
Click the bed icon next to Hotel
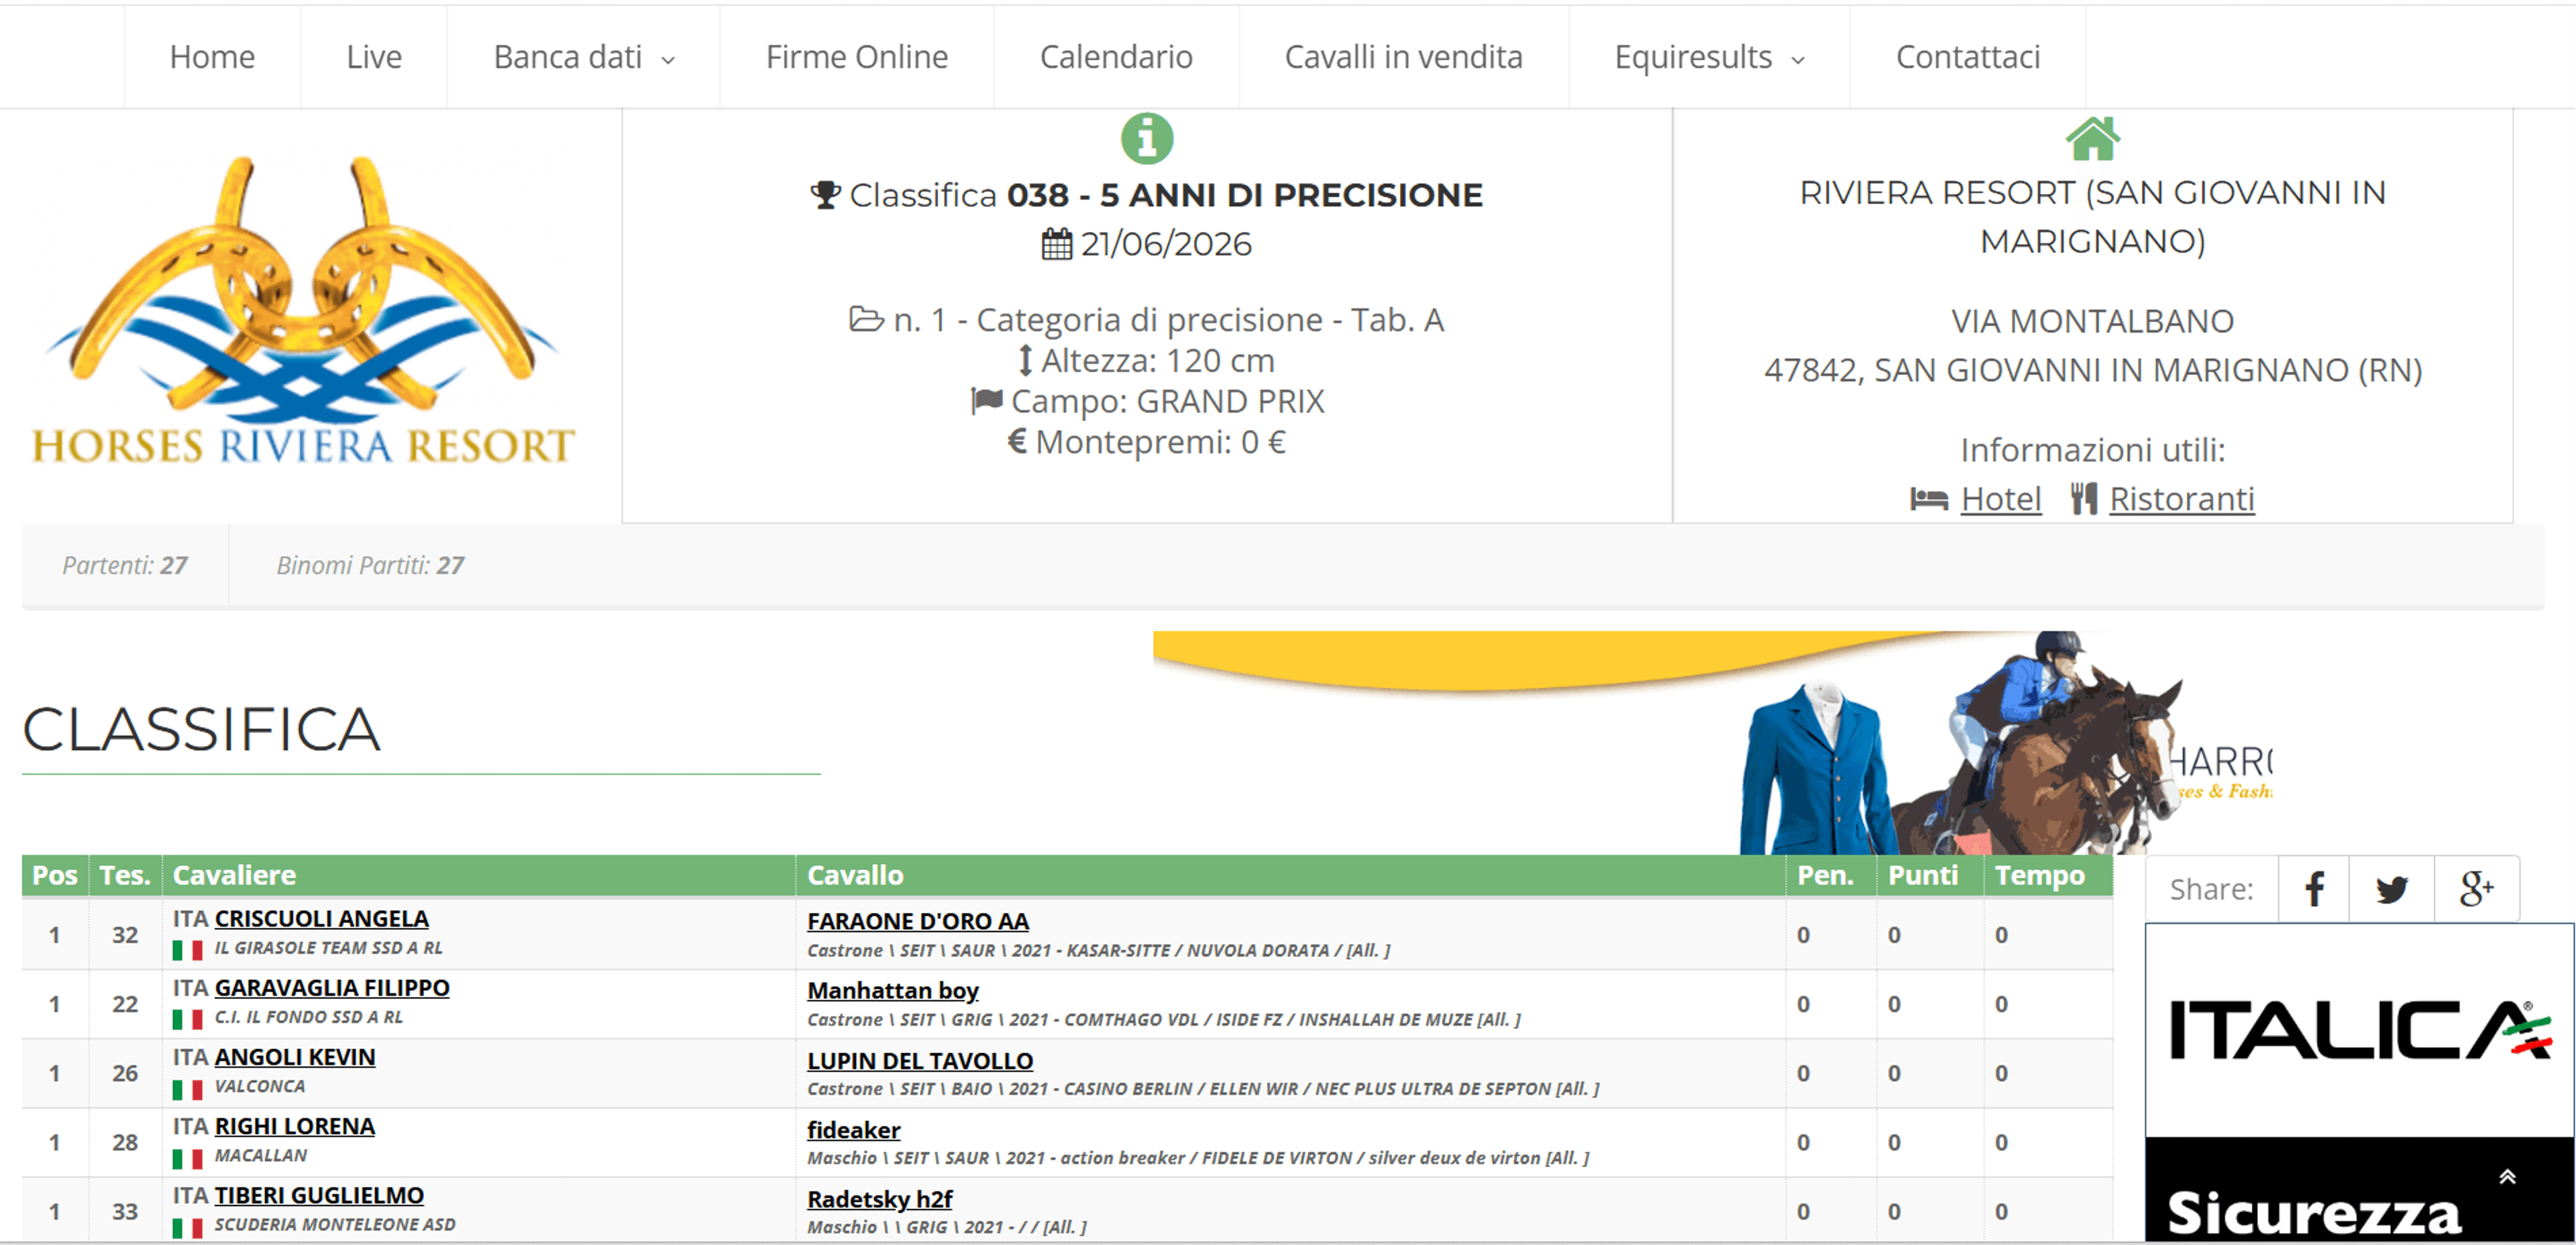[x=1928, y=498]
